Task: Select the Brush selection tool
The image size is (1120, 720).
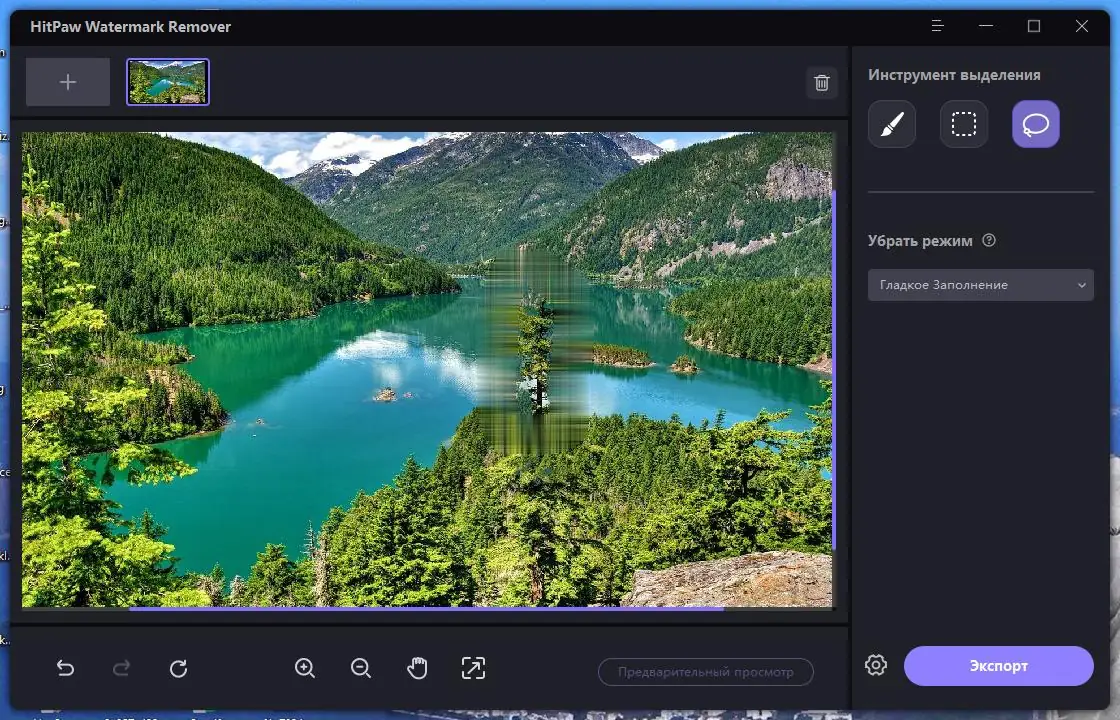Action: click(x=892, y=124)
